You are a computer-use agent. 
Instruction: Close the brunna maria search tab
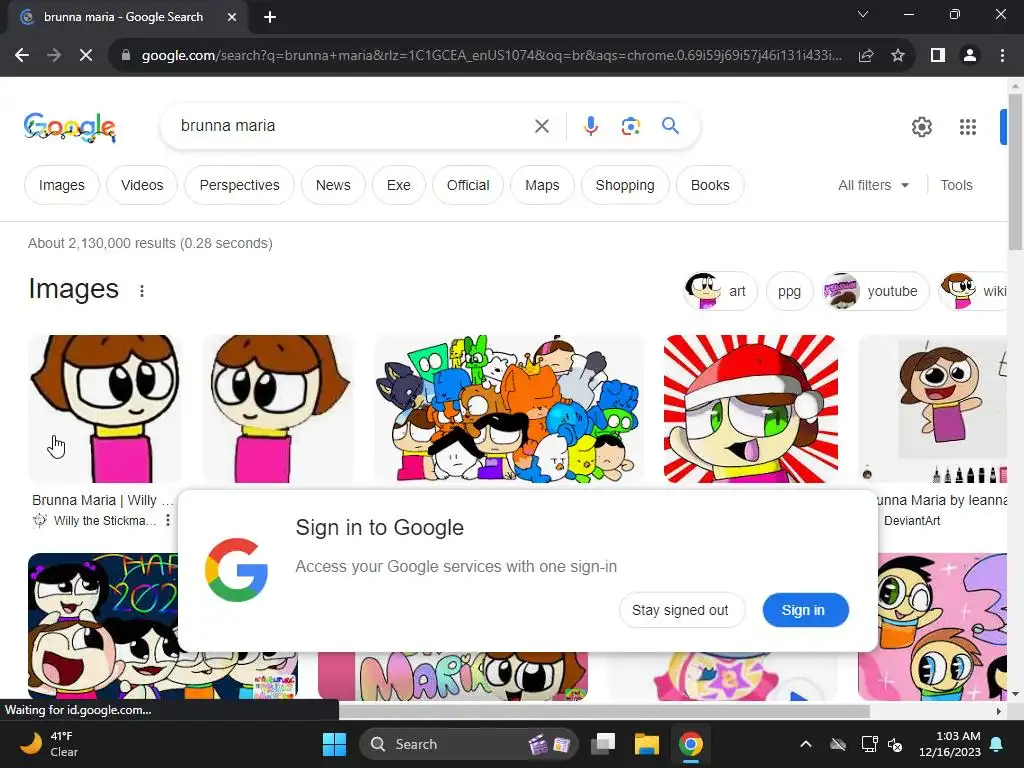click(x=232, y=17)
